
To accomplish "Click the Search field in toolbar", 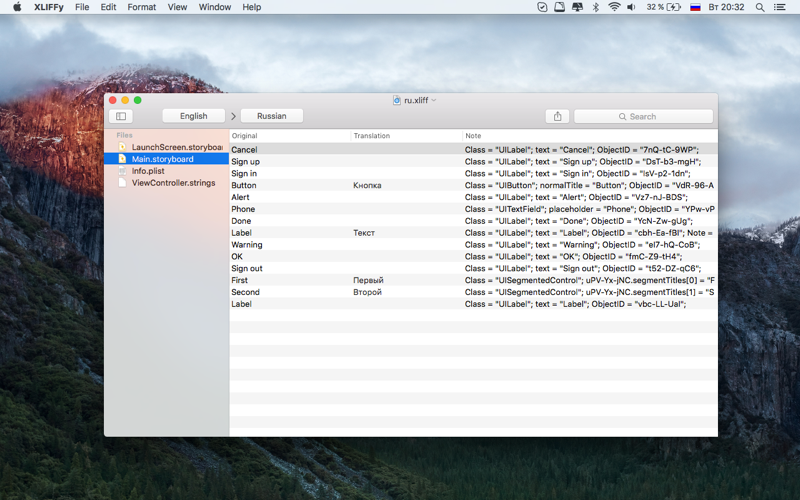I will [643, 116].
